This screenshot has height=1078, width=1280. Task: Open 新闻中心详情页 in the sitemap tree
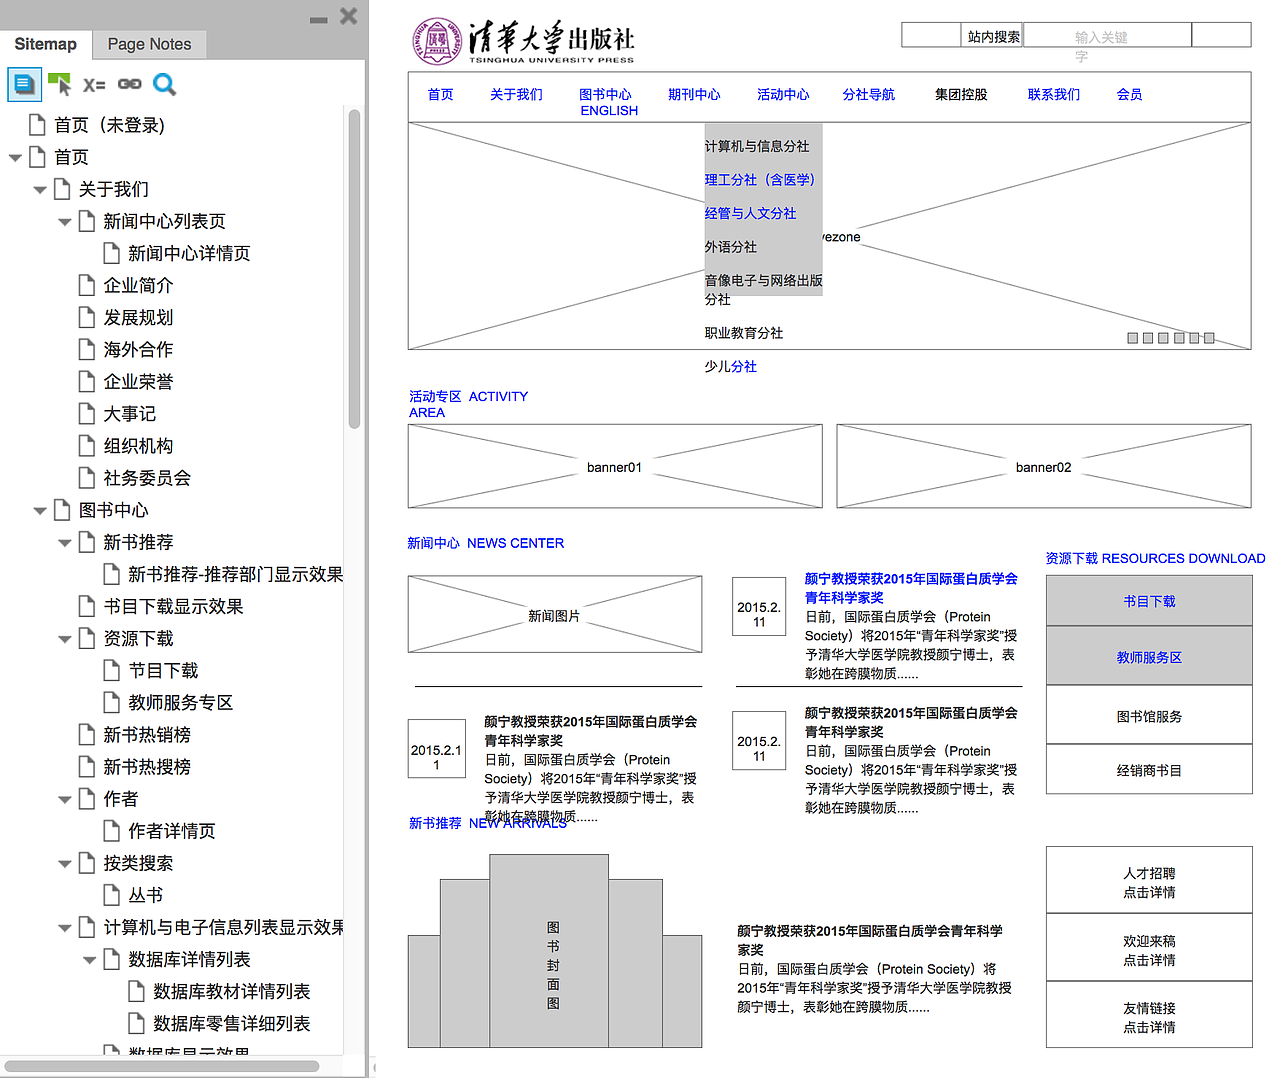pos(189,254)
